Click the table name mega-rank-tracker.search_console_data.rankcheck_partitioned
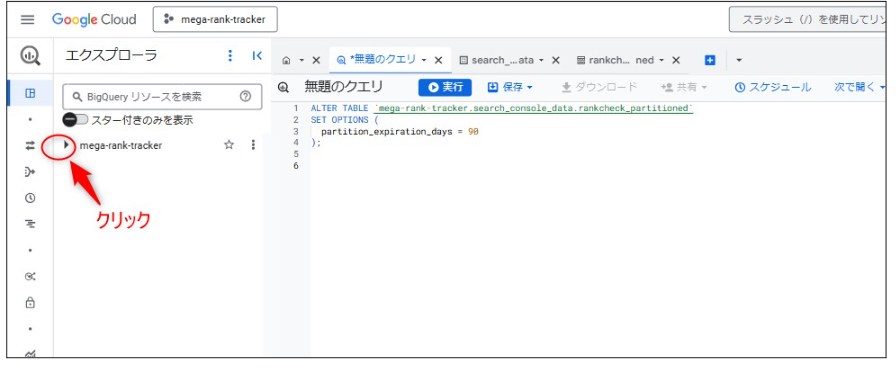Screen dimensions: 896x368 tap(534, 108)
